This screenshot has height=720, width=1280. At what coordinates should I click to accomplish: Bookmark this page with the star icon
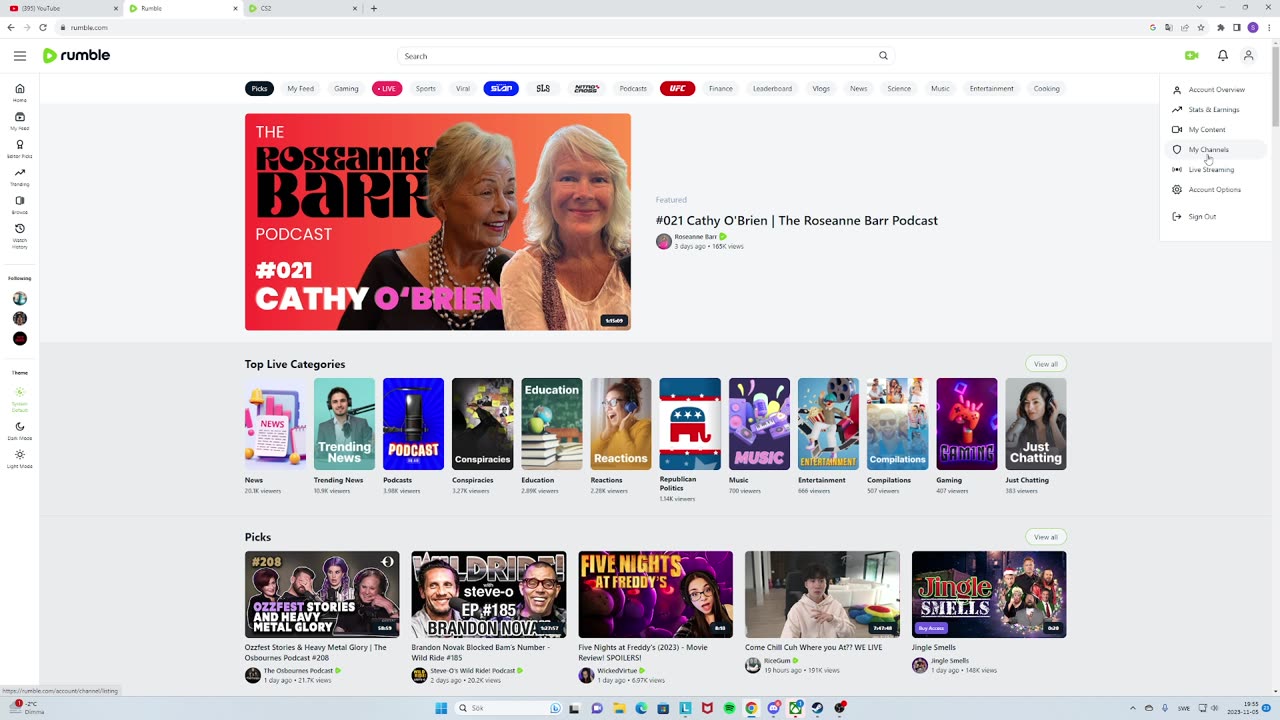[1200, 27]
